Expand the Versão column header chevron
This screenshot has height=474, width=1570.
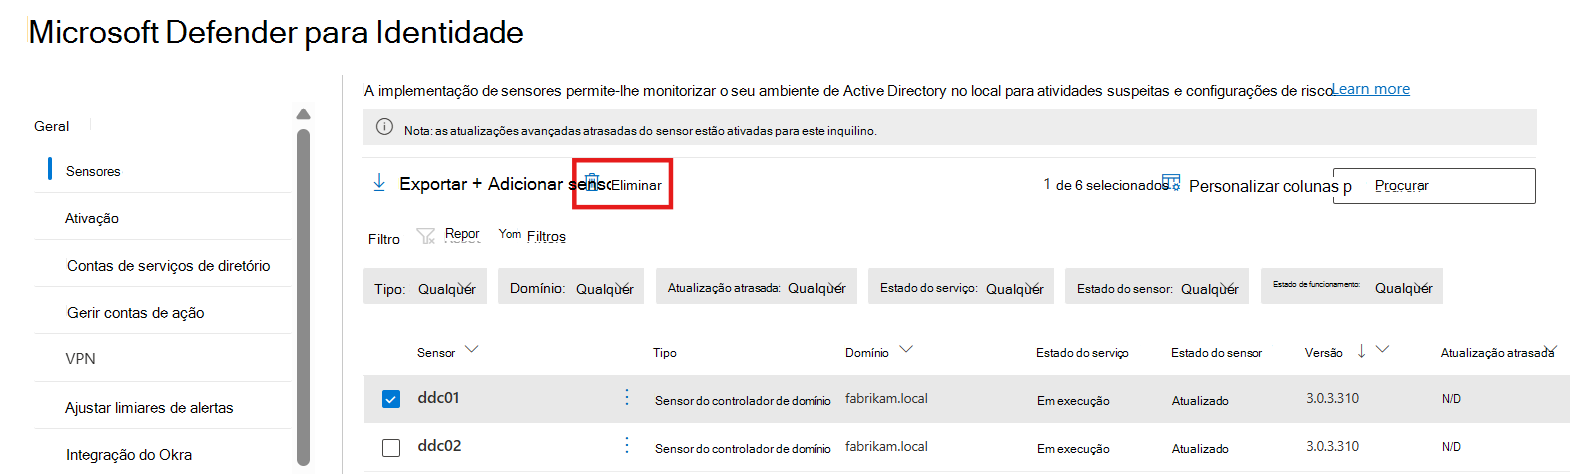[1383, 350]
